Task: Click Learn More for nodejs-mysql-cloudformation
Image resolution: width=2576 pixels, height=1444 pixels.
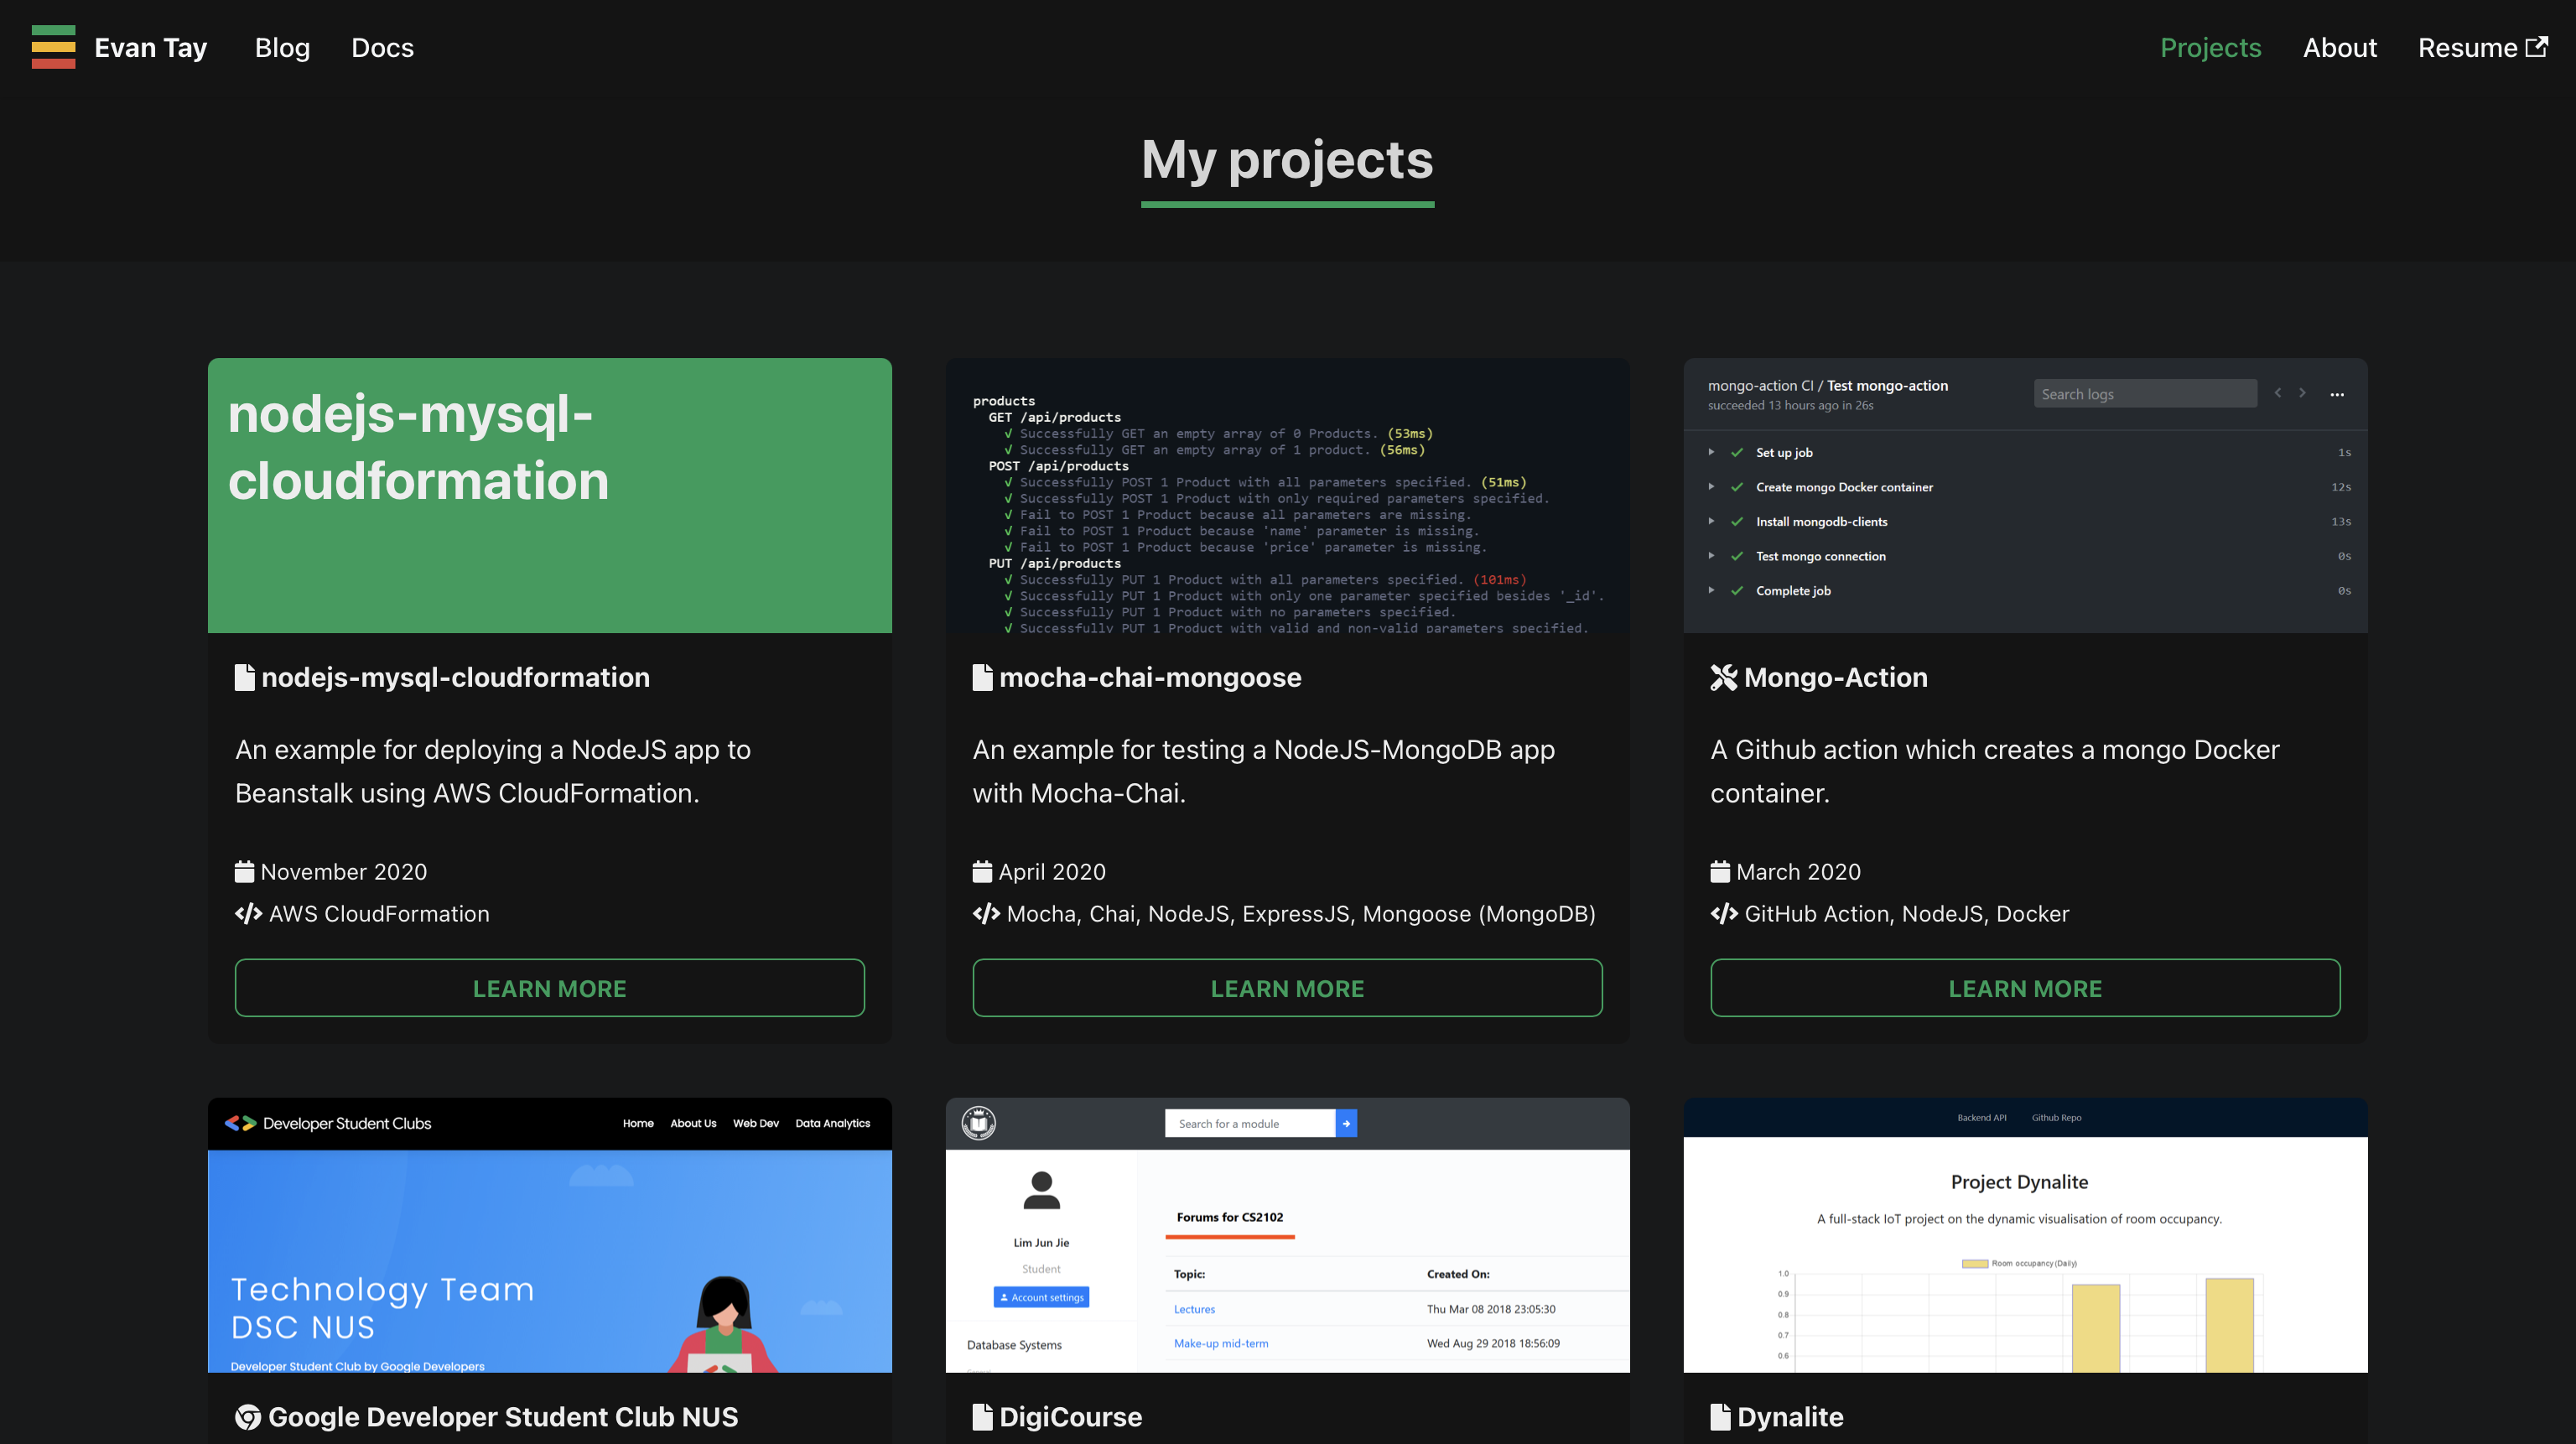Action: pyautogui.click(x=549, y=988)
